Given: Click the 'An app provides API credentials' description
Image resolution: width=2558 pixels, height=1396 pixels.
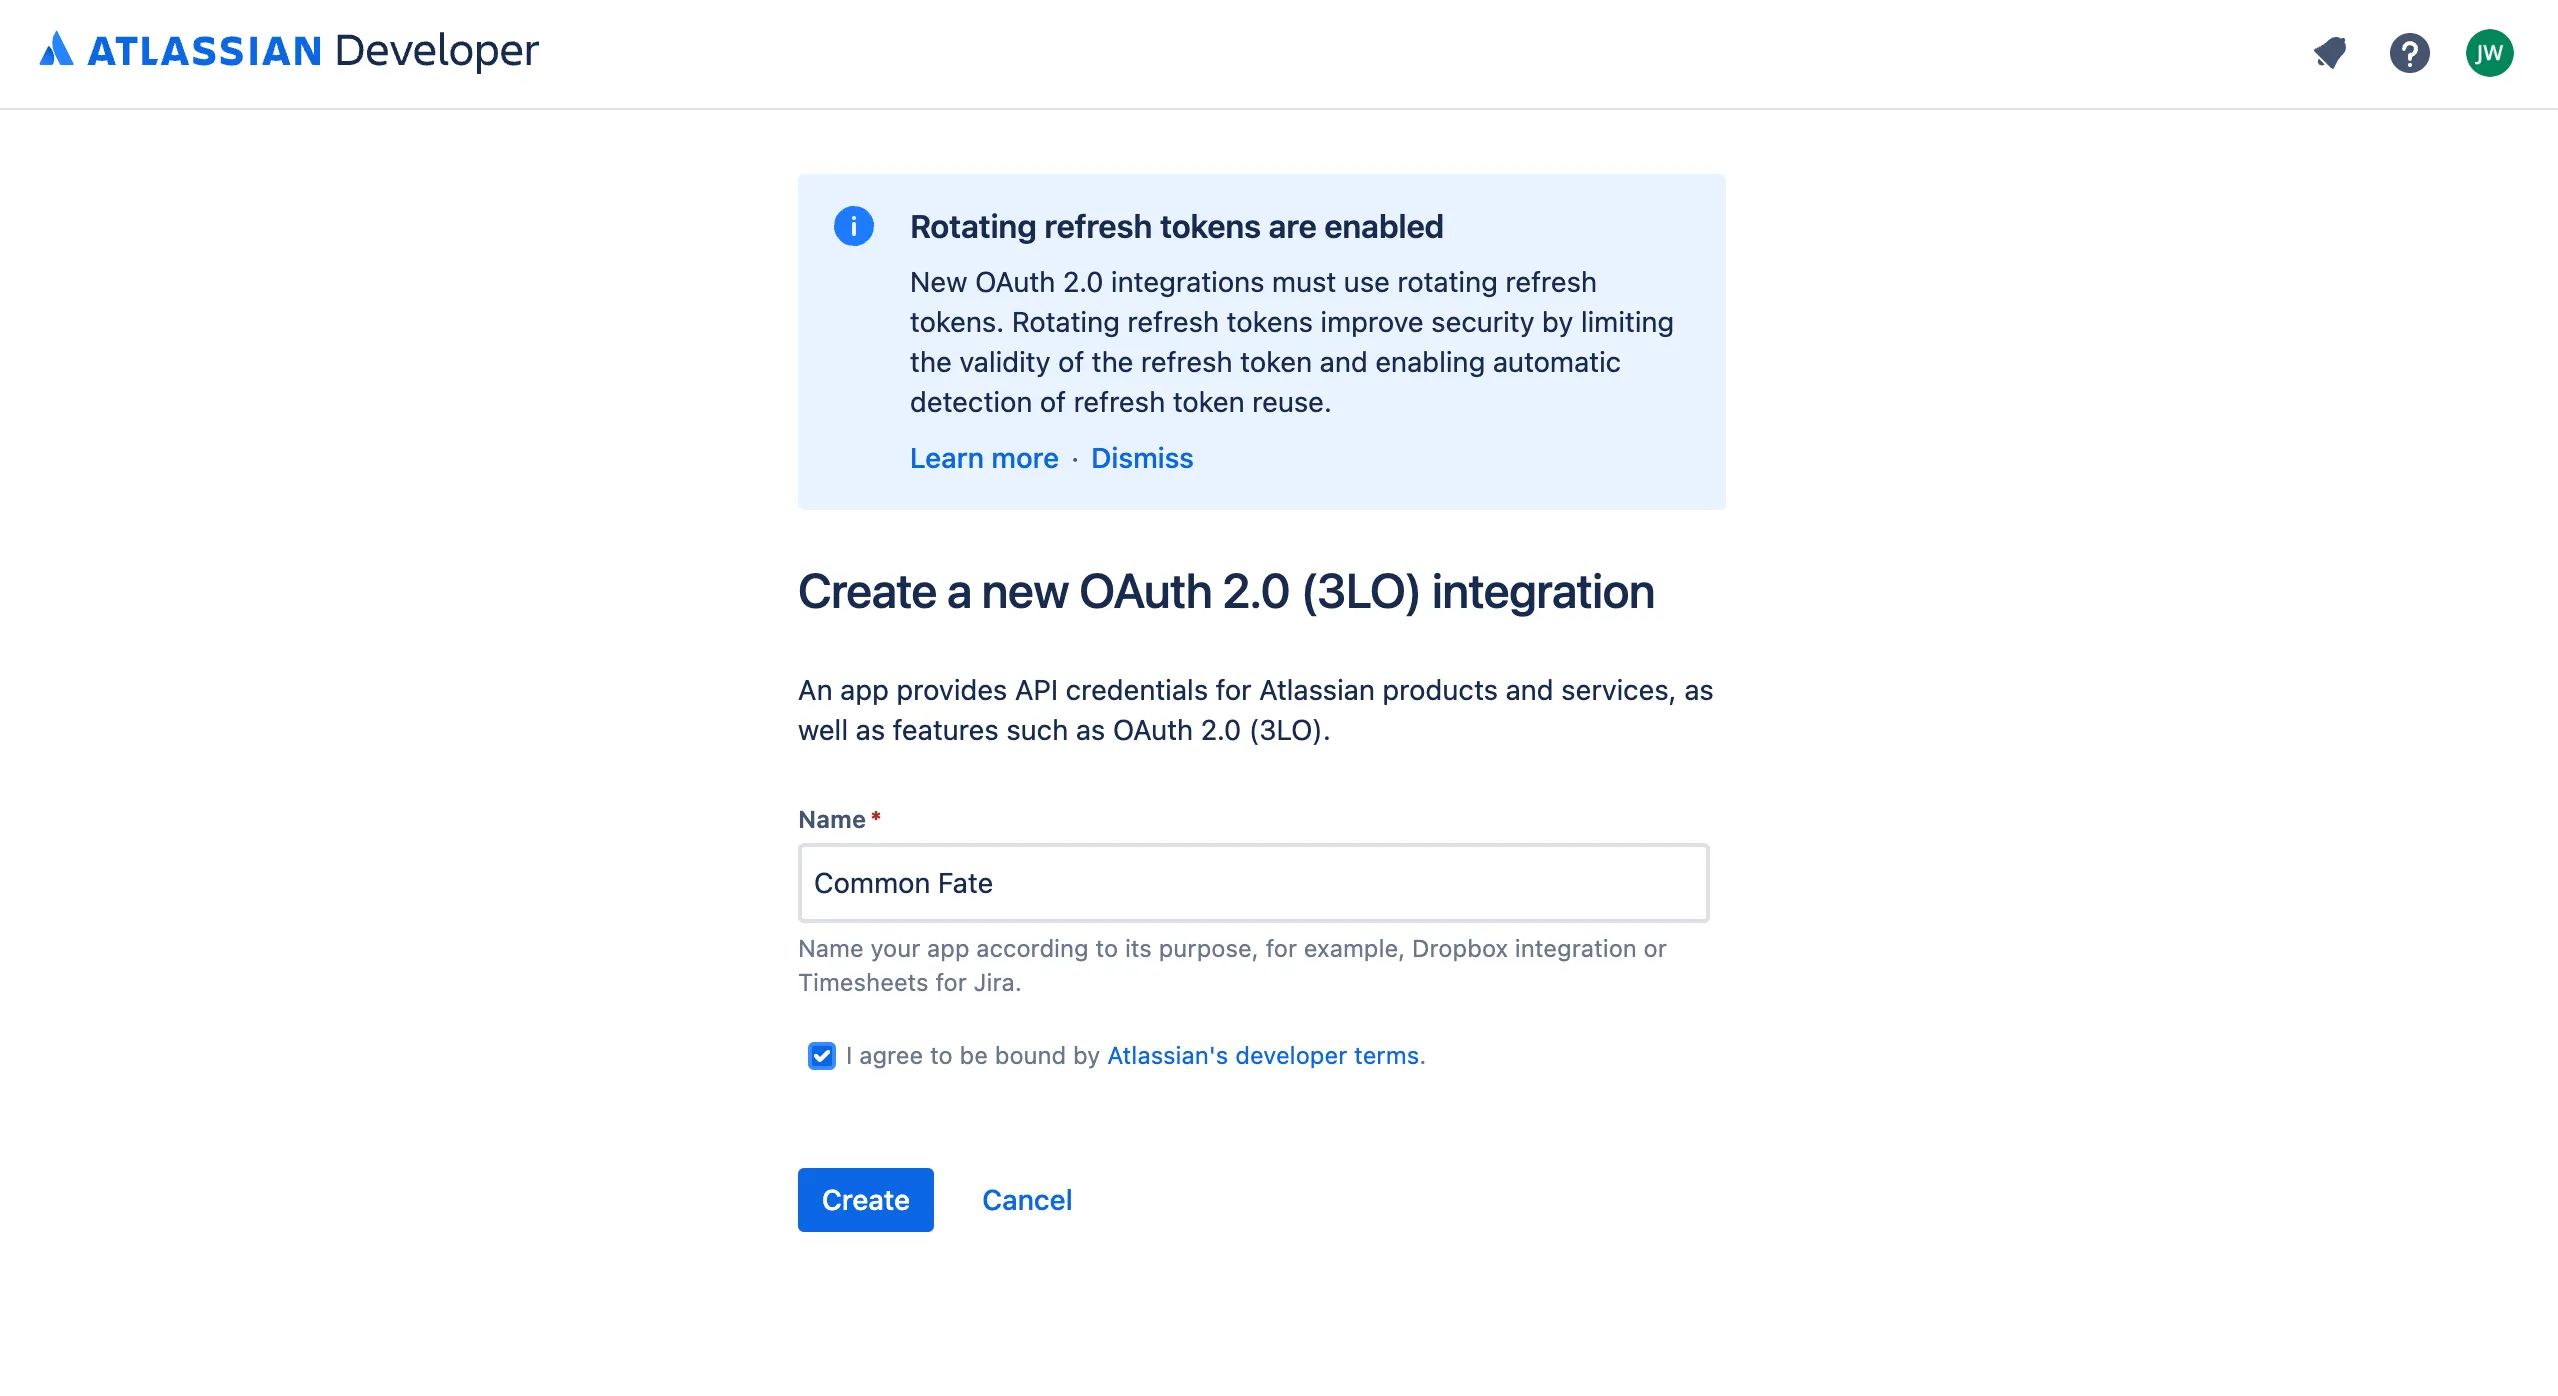Looking at the screenshot, I should pyautogui.click(x=1256, y=710).
